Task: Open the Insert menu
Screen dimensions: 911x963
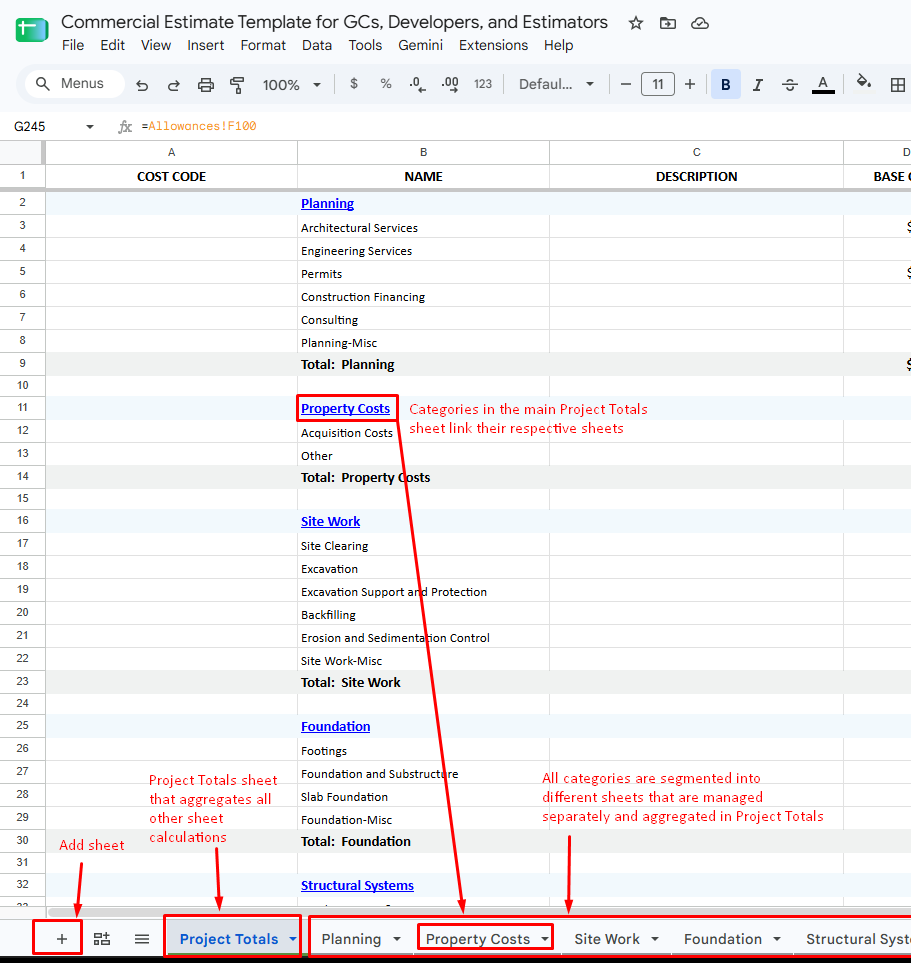Action: point(205,45)
